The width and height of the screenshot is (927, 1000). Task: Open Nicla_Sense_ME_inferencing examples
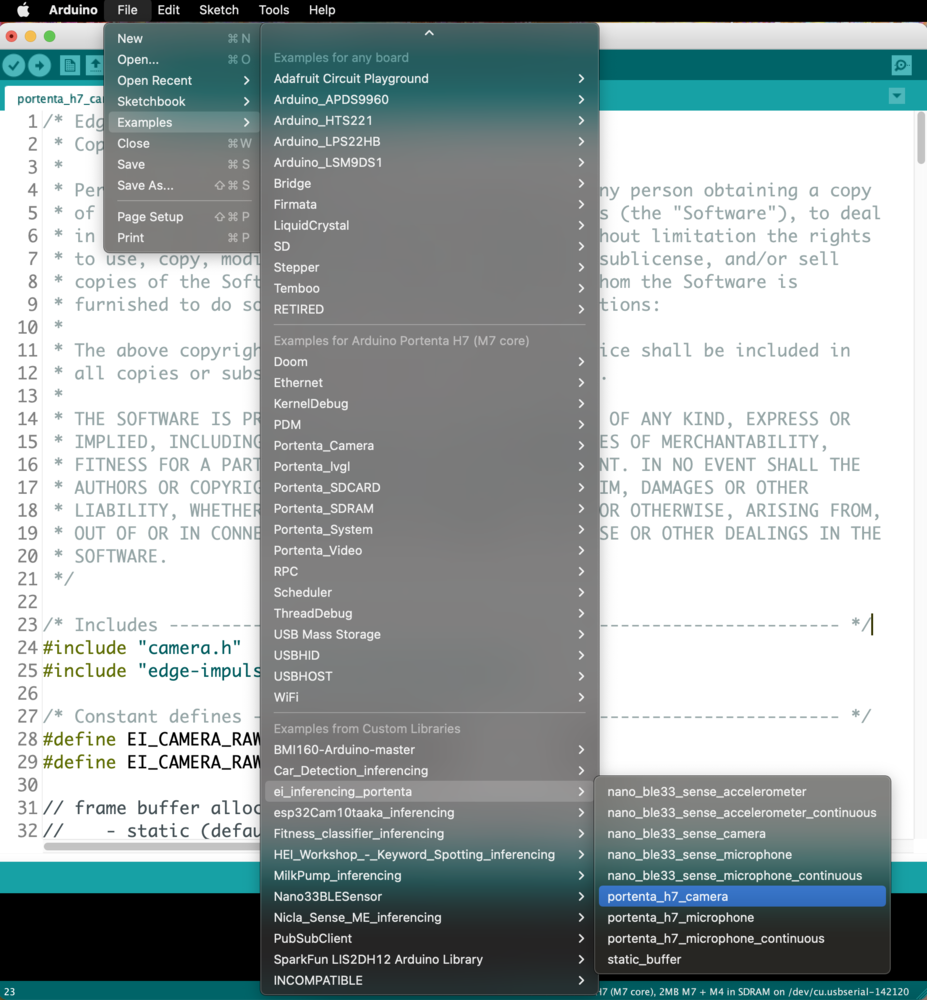429,918
